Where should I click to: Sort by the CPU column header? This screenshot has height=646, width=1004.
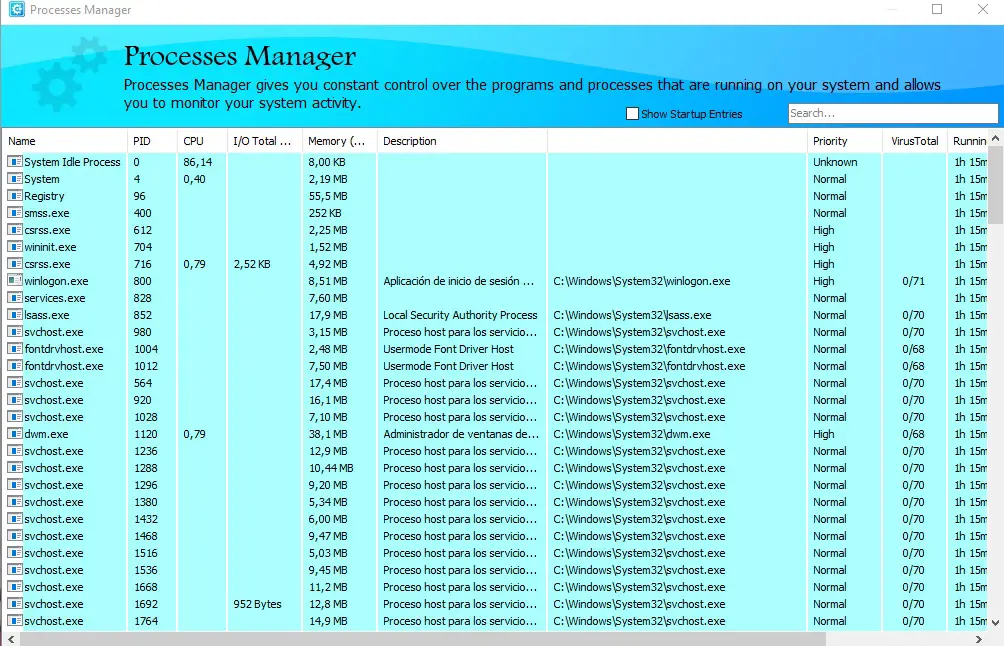point(202,141)
